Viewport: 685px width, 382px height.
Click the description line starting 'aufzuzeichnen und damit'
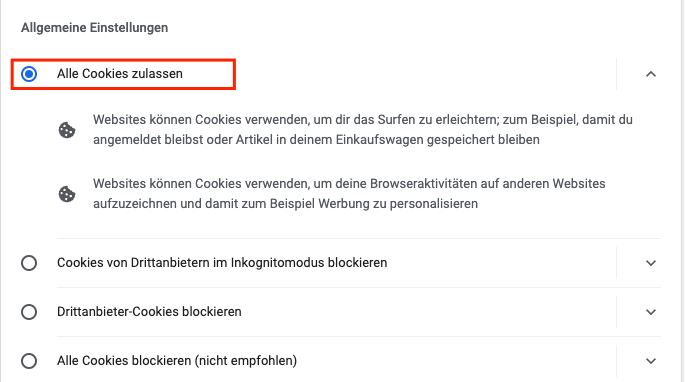pyautogui.click(x=285, y=204)
